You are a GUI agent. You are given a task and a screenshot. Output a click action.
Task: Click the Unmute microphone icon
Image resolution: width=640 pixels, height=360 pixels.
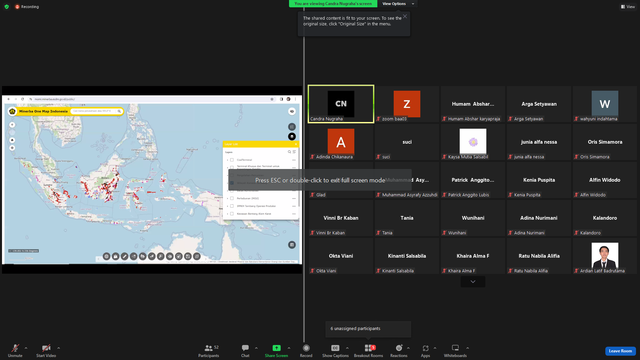pos(15,348)
